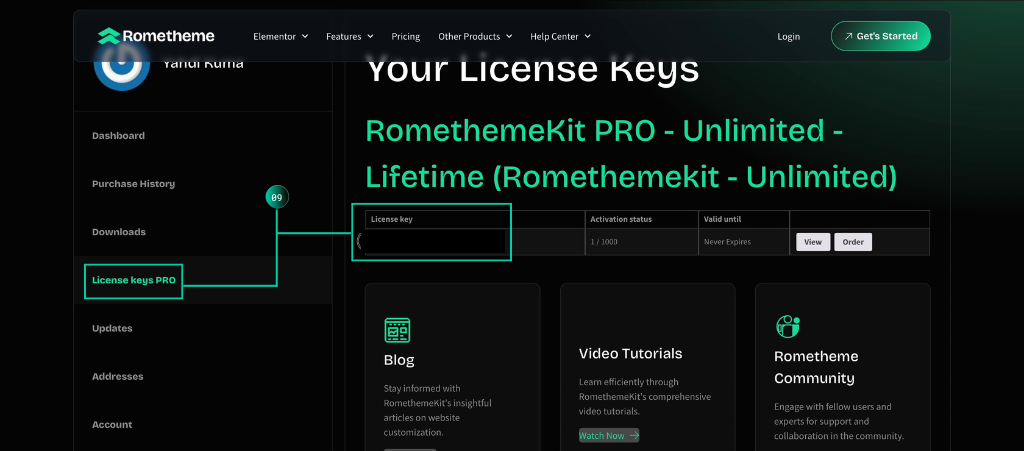Go to Downloads section
The width and height of the screenshot is (1024, 451).
click(x=119, y=232)
